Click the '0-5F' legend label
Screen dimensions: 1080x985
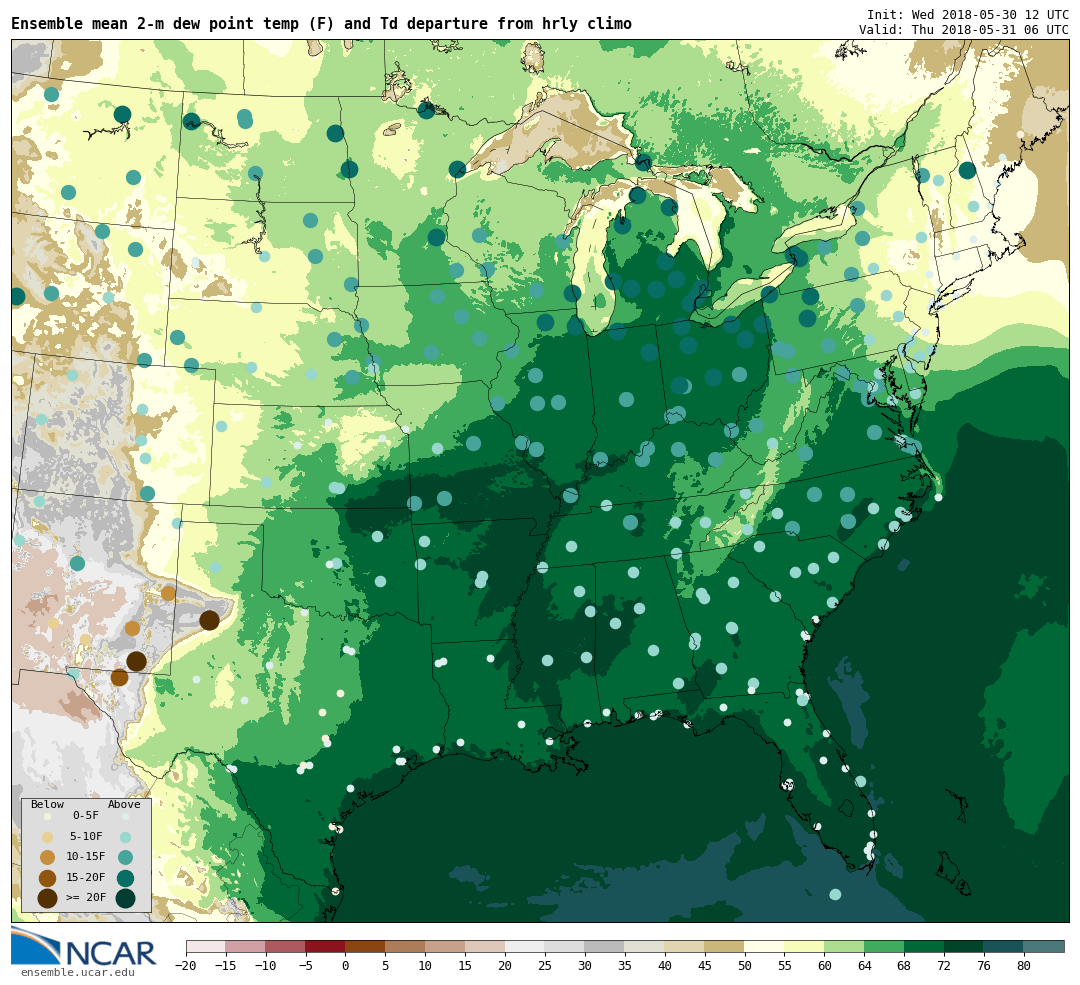coord(86,816)
